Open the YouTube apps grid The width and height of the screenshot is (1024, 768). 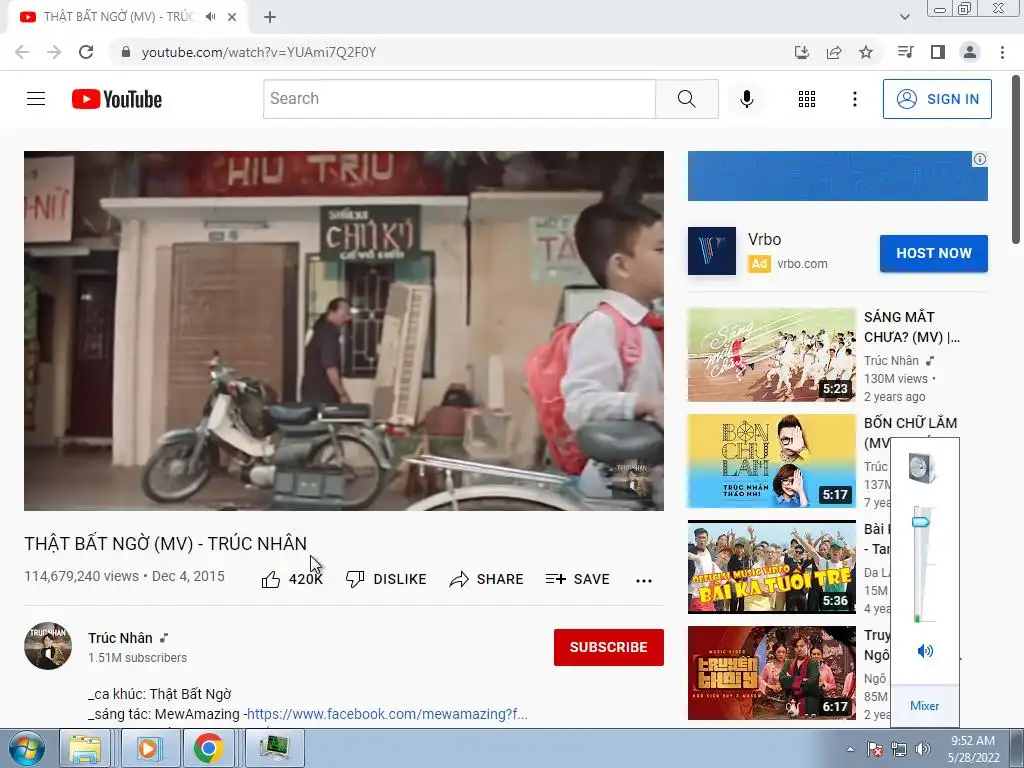pos(807,99)
